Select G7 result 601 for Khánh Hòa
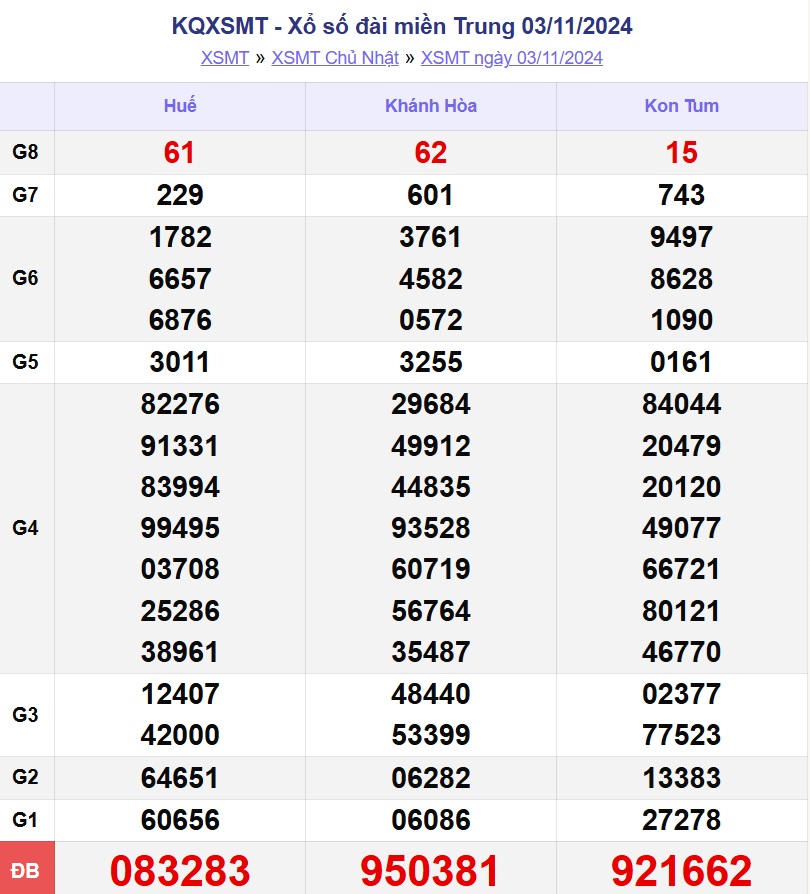 [431, 195]
